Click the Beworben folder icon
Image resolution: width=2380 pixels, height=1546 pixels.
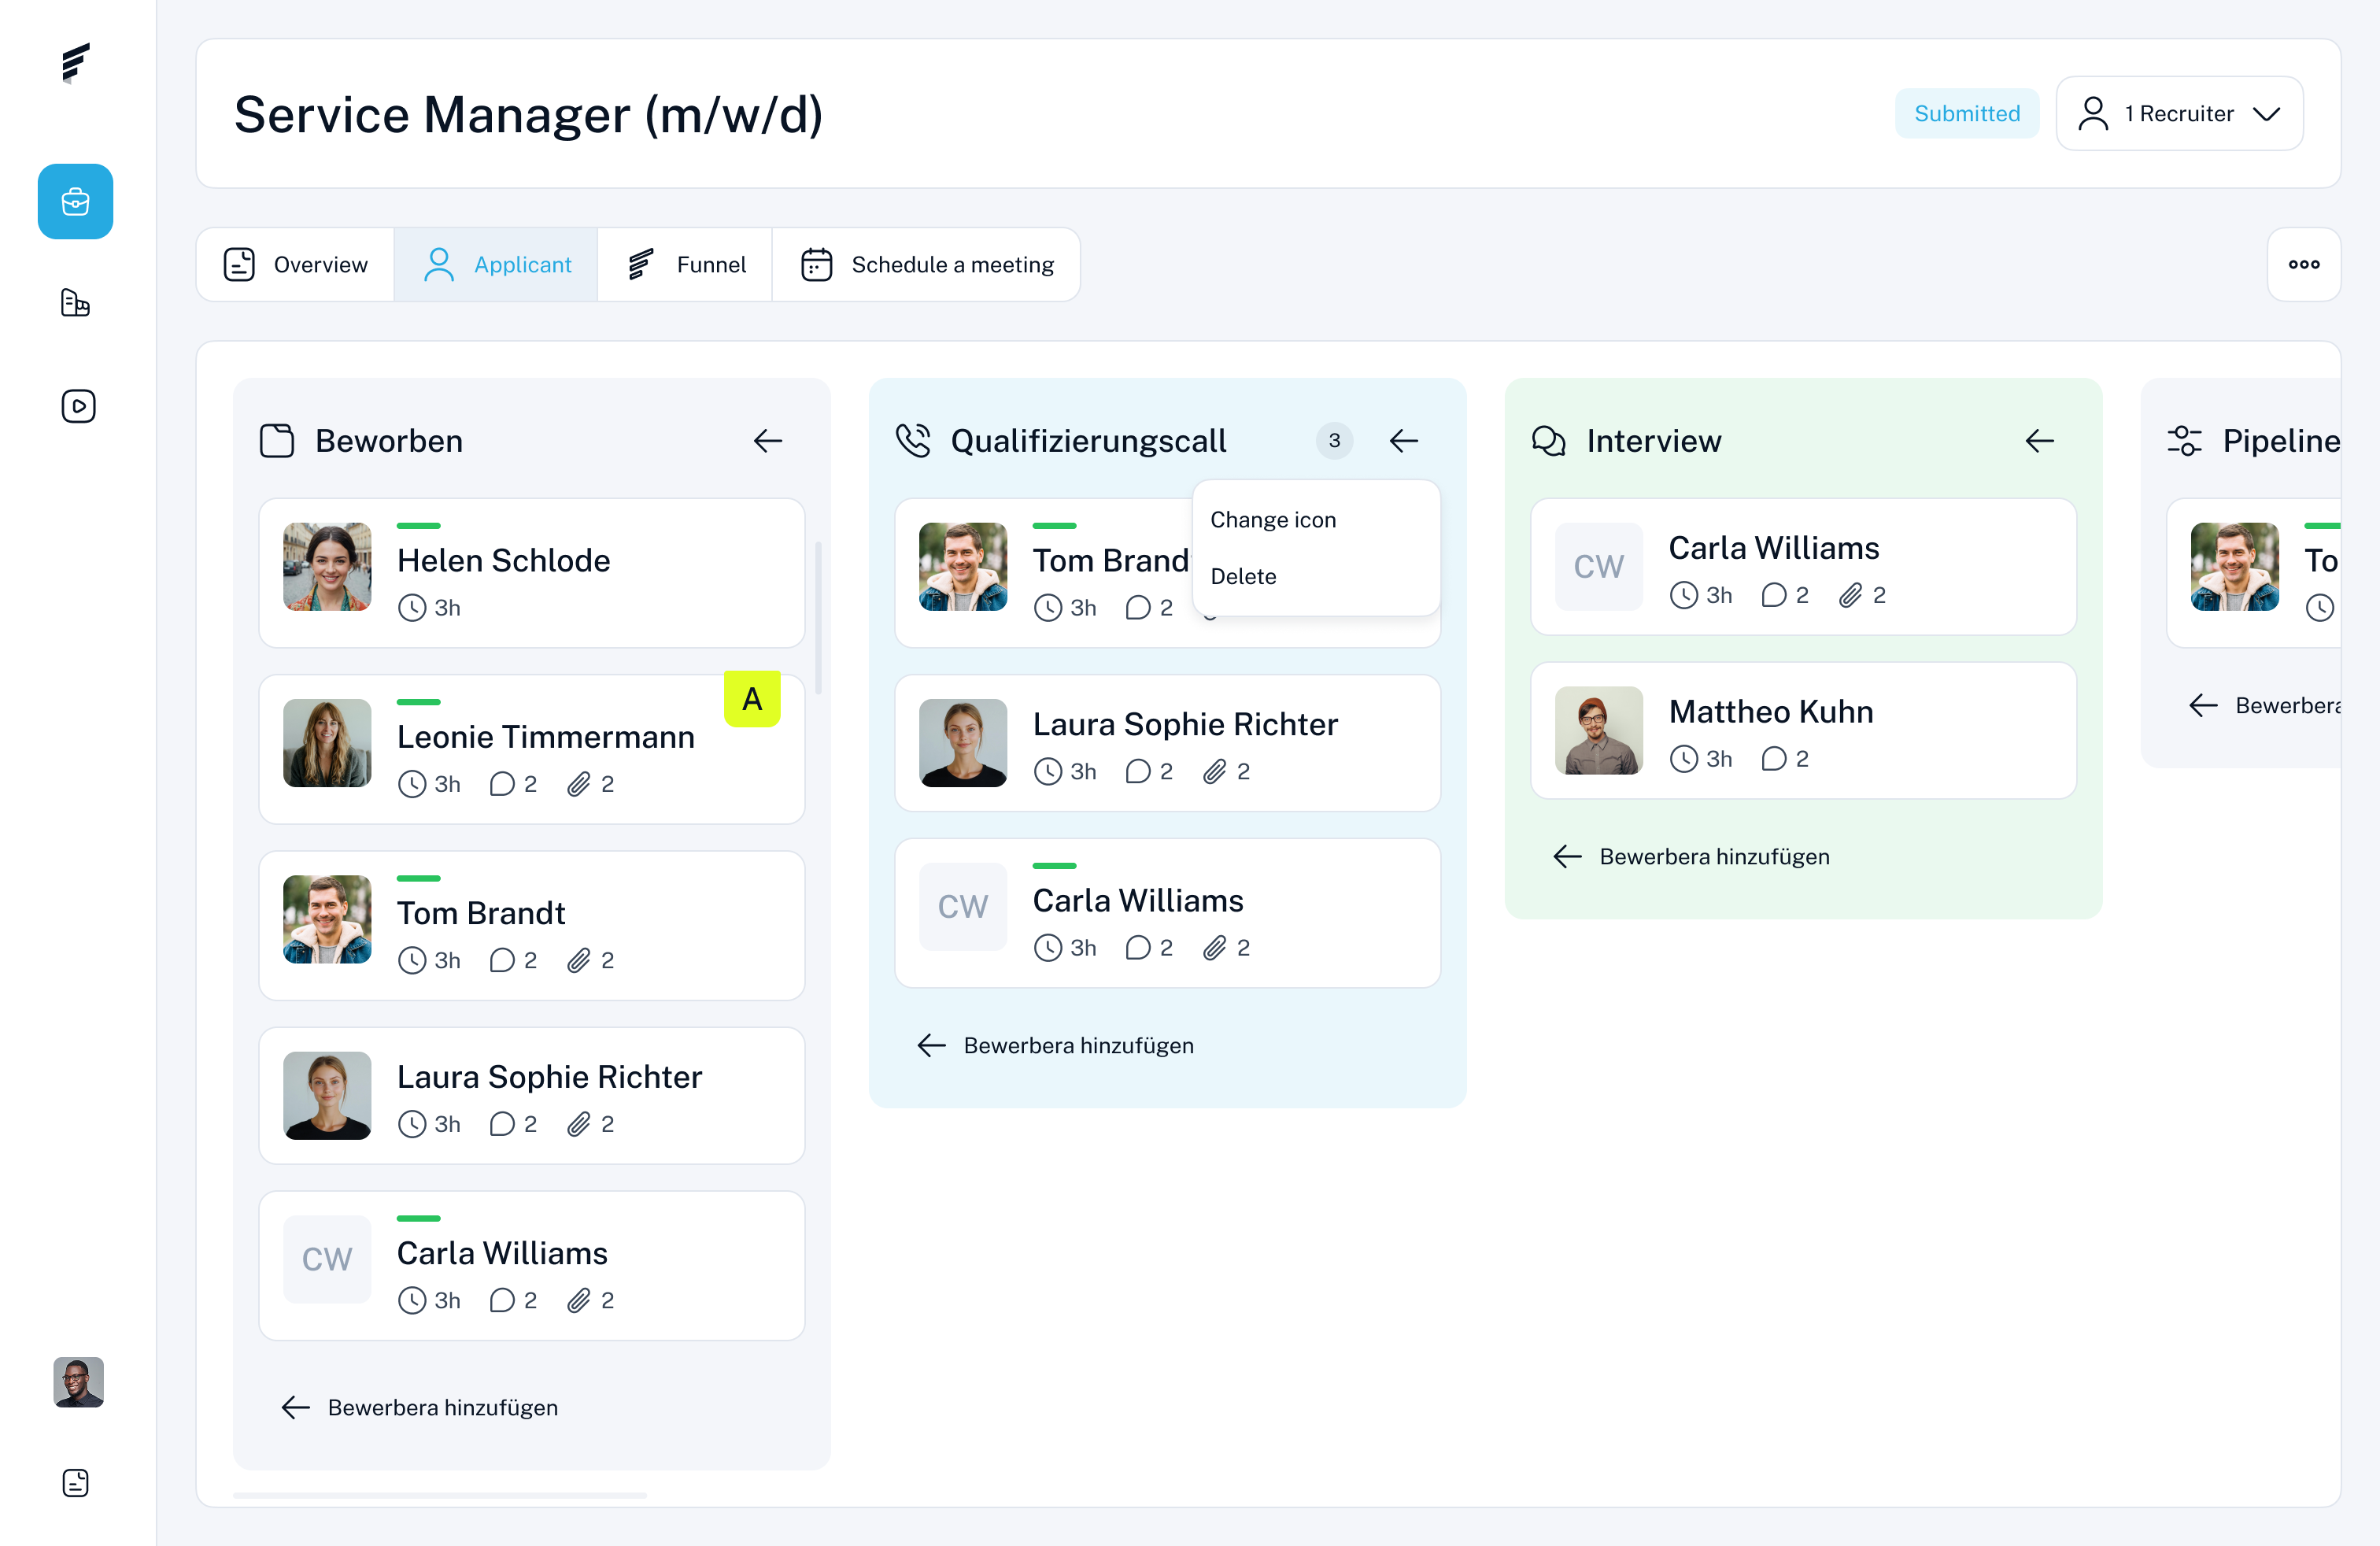[277, 441]
